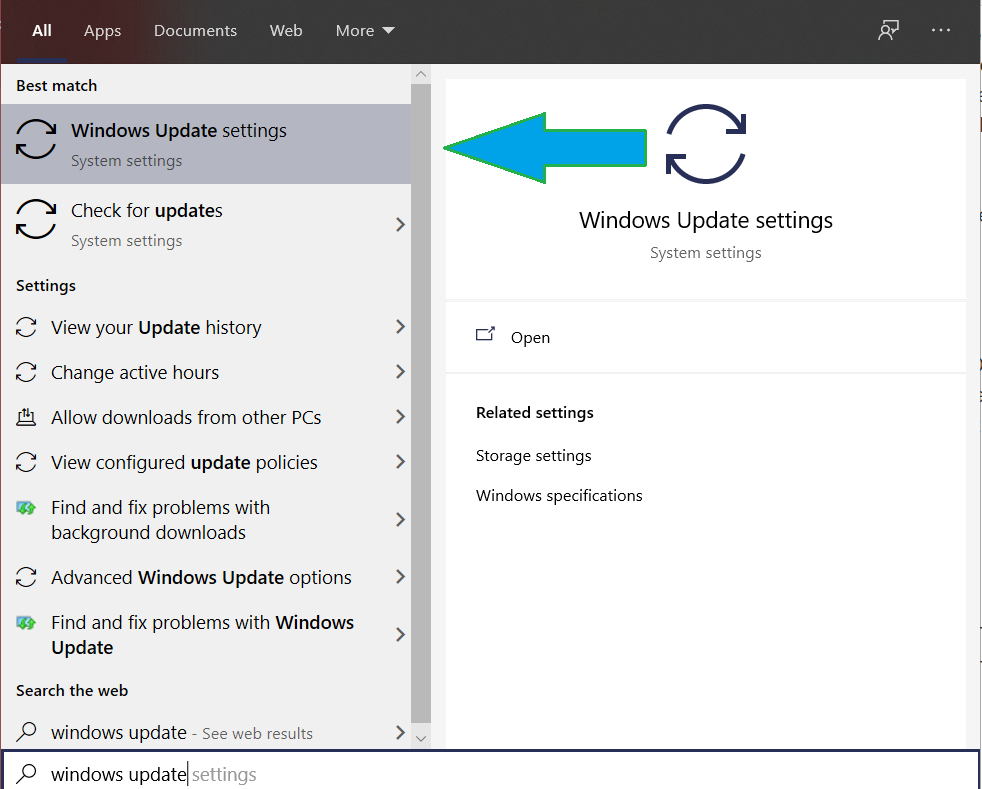Click the feedback person icon
Viewport: 982px width, 789px height.
point(888,30)
